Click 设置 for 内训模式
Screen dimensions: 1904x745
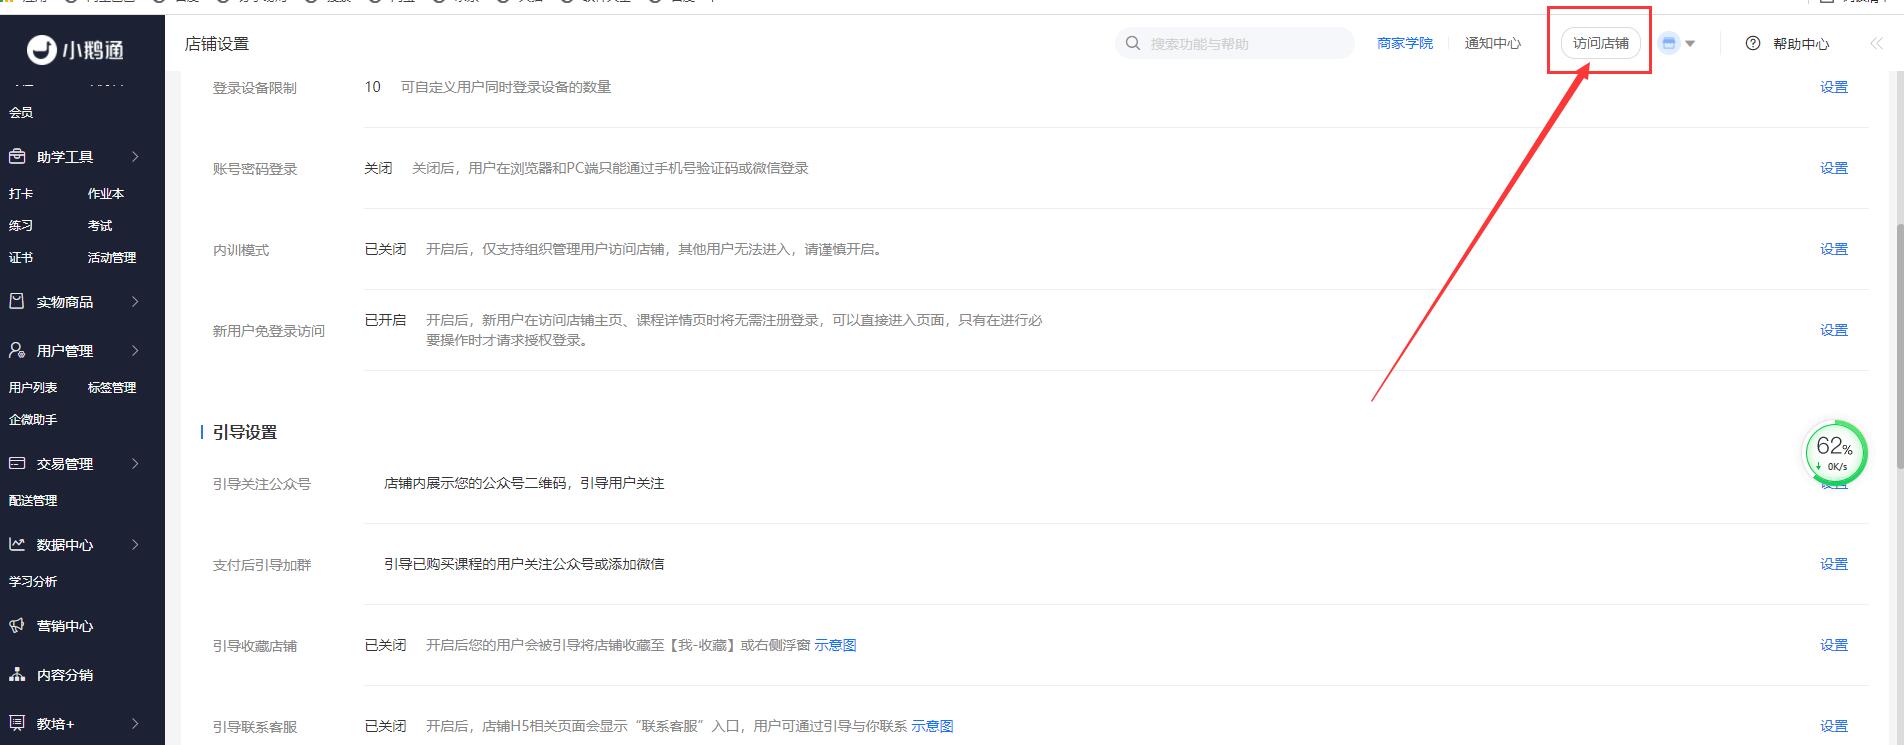(1833, 249)
